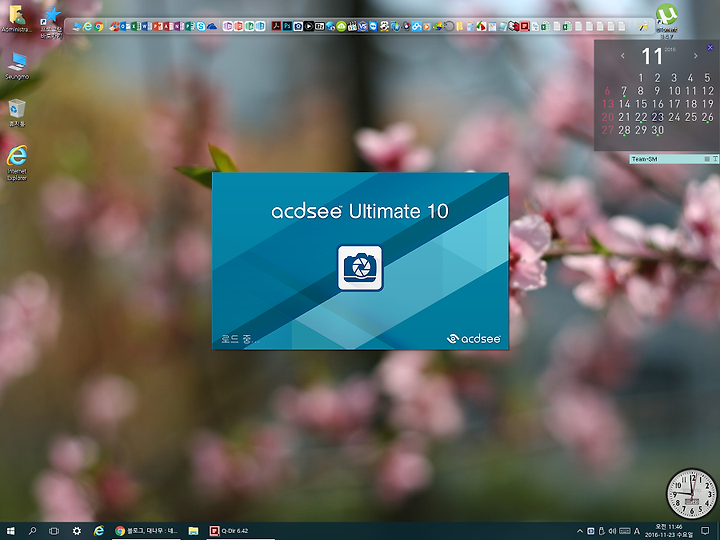Open the Administrator user folder icon
This screenshot has height=540, width=720.
17,18
